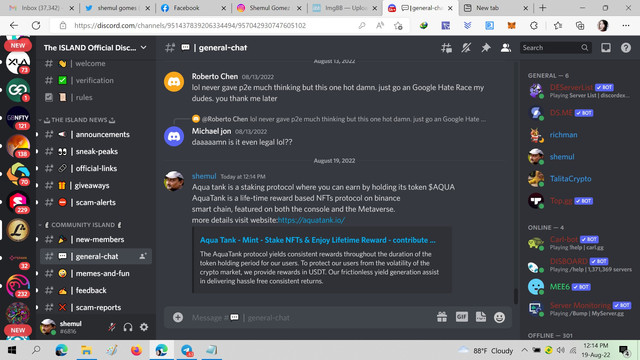
Task: Select member richman in member list
Action: (563, 135)
